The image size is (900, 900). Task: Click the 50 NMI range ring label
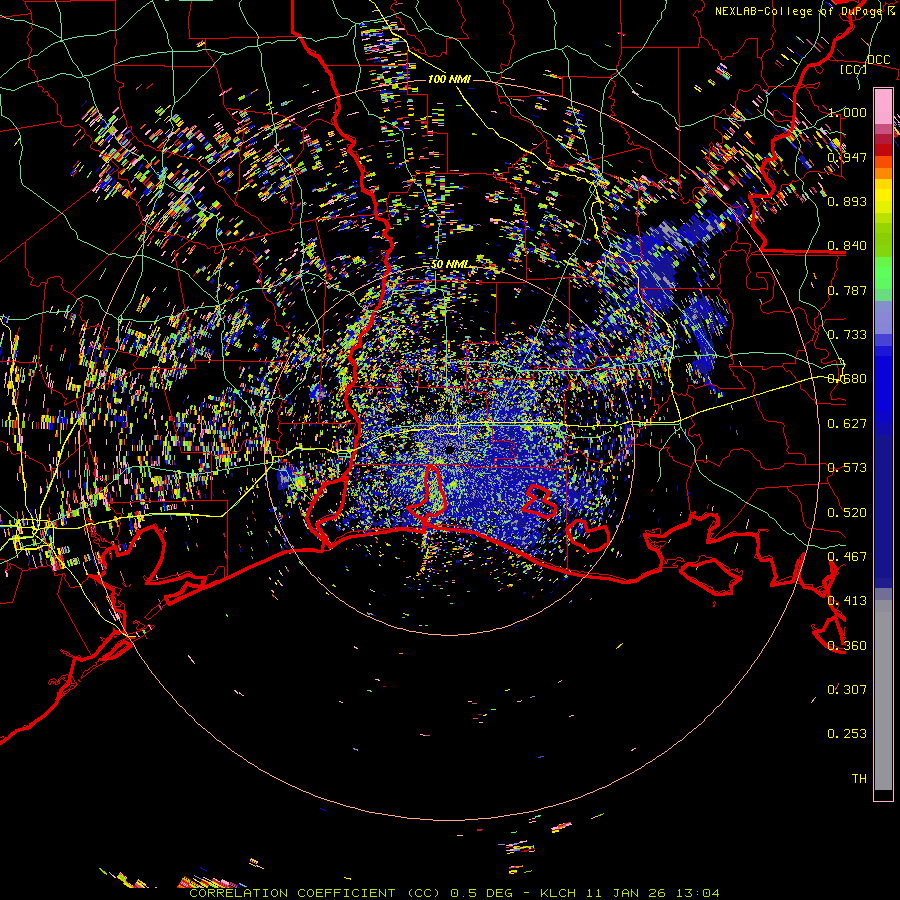pos(450,265)
